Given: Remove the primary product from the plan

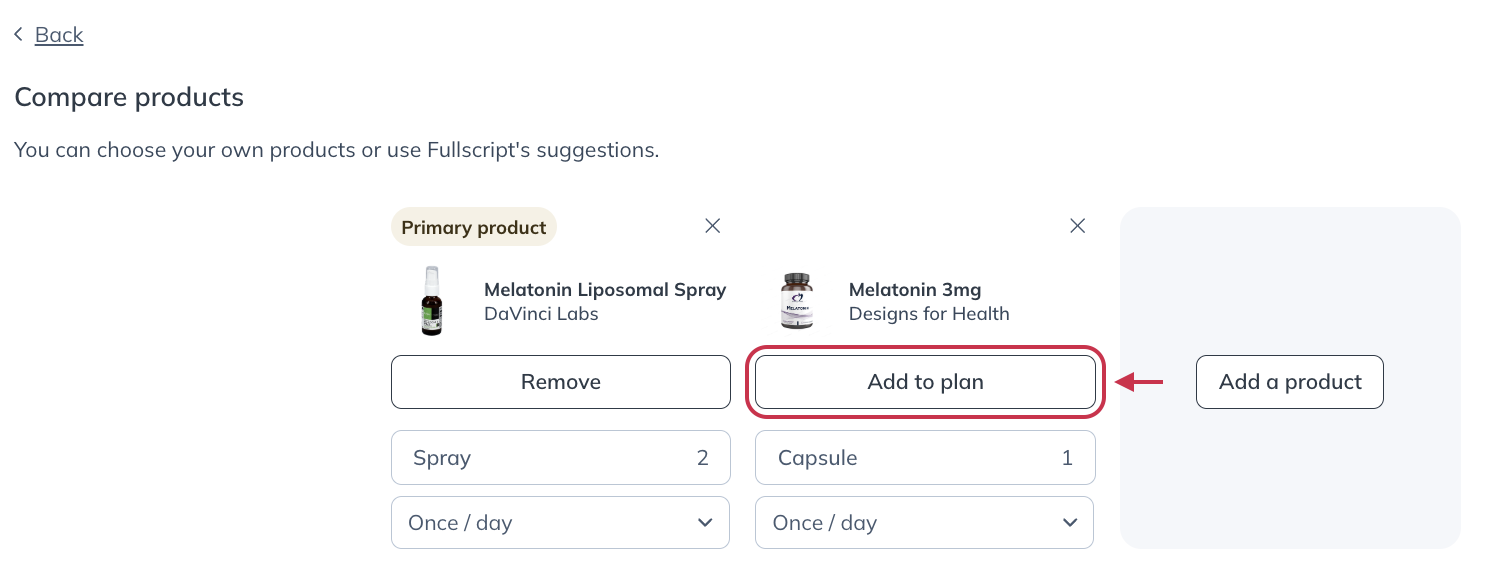Looking at the screenshot, I should [x=560, y=381].
